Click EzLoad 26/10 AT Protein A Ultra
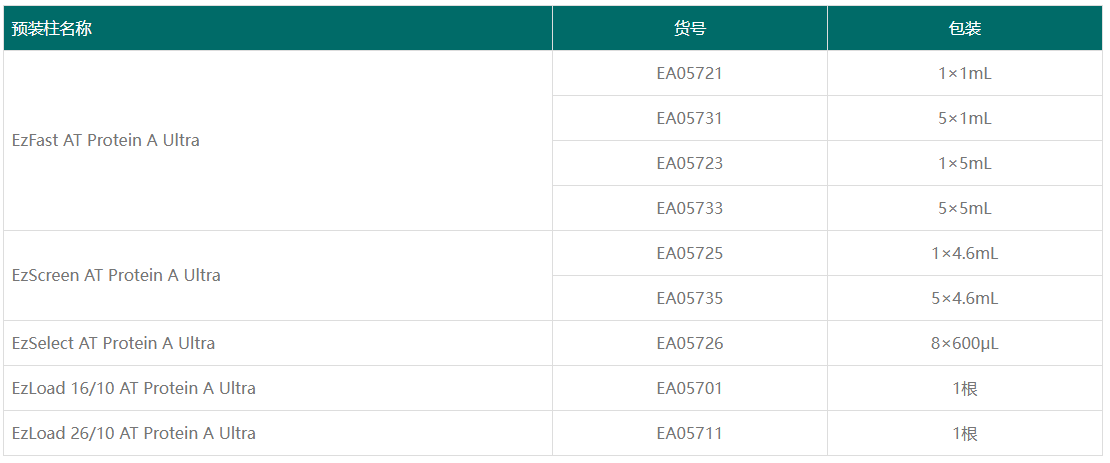 [x=134, y=433]
